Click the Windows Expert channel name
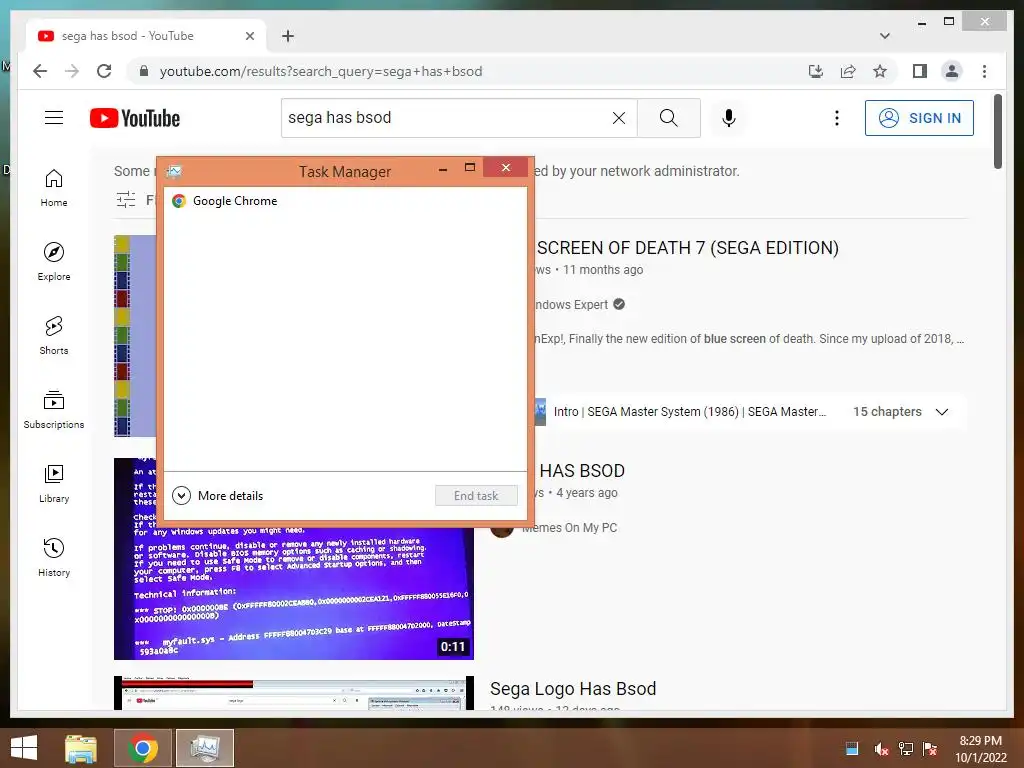1024x768 pixels. coord(571,304)
